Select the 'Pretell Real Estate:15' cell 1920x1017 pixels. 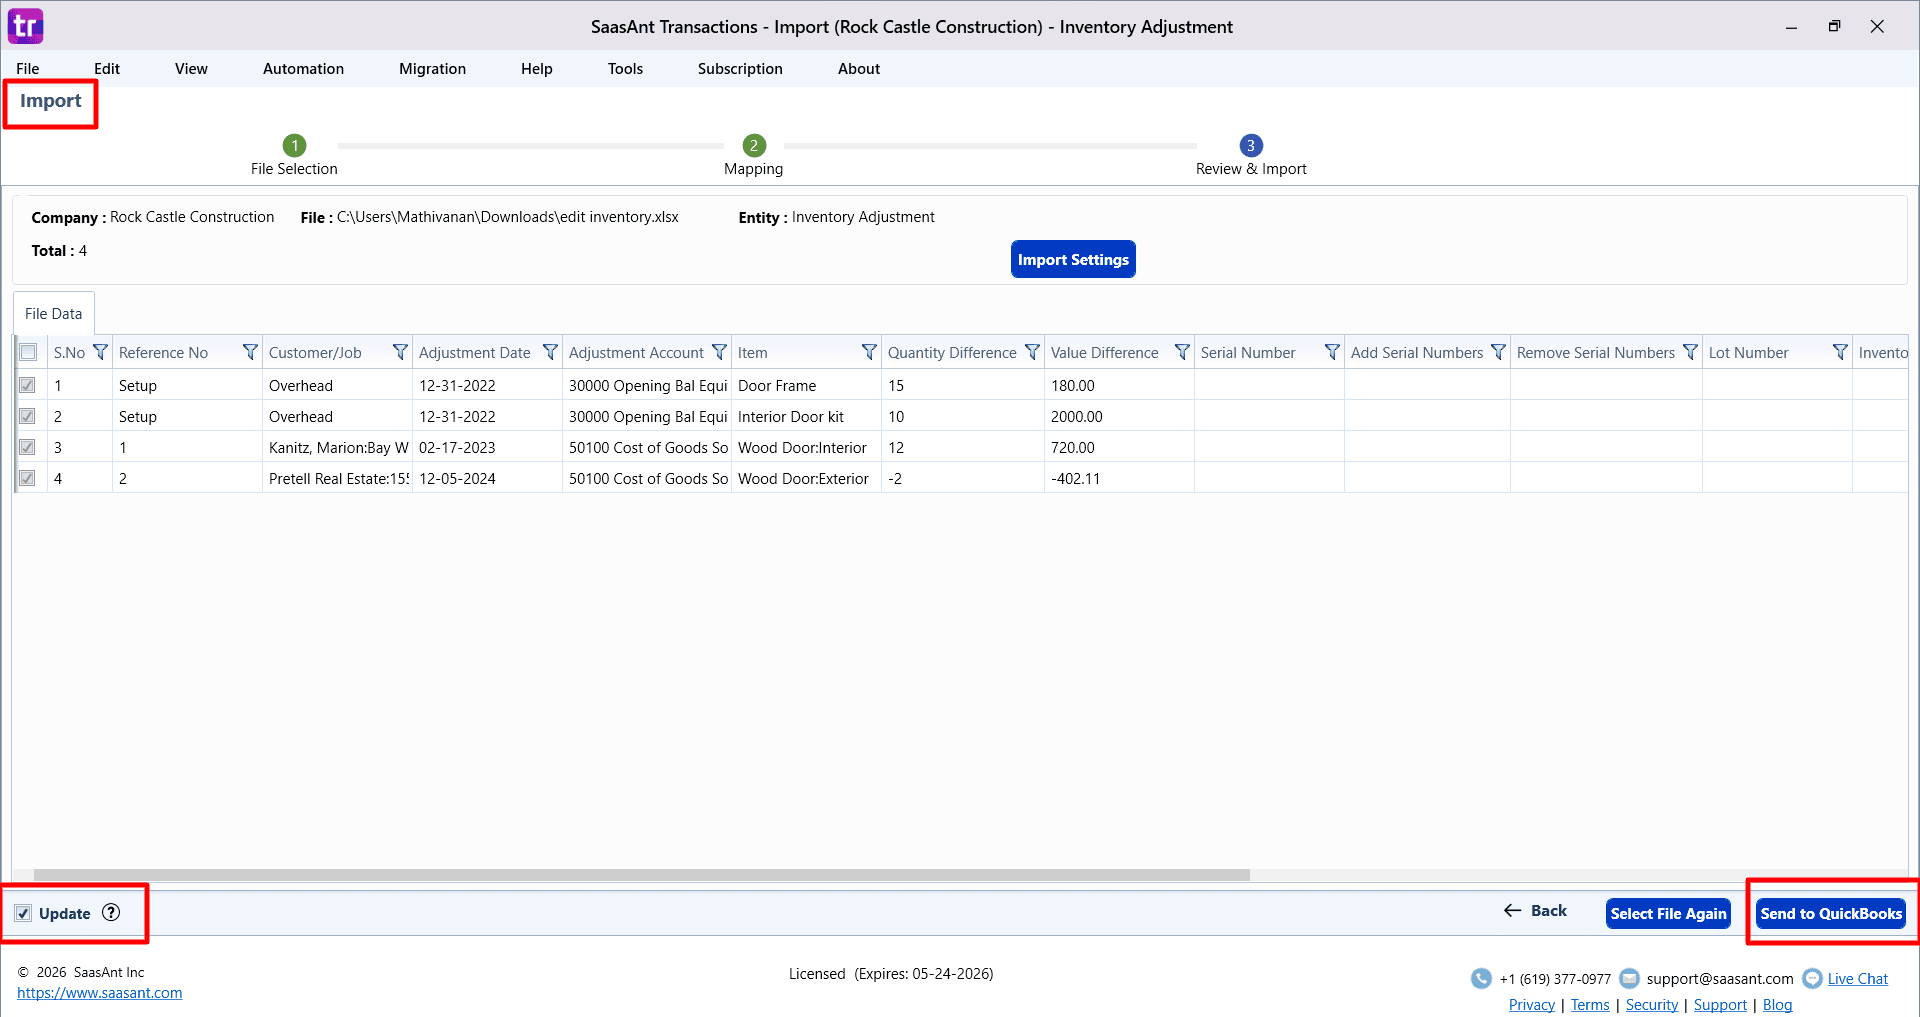pyautogui.click(x=337, y=478)
